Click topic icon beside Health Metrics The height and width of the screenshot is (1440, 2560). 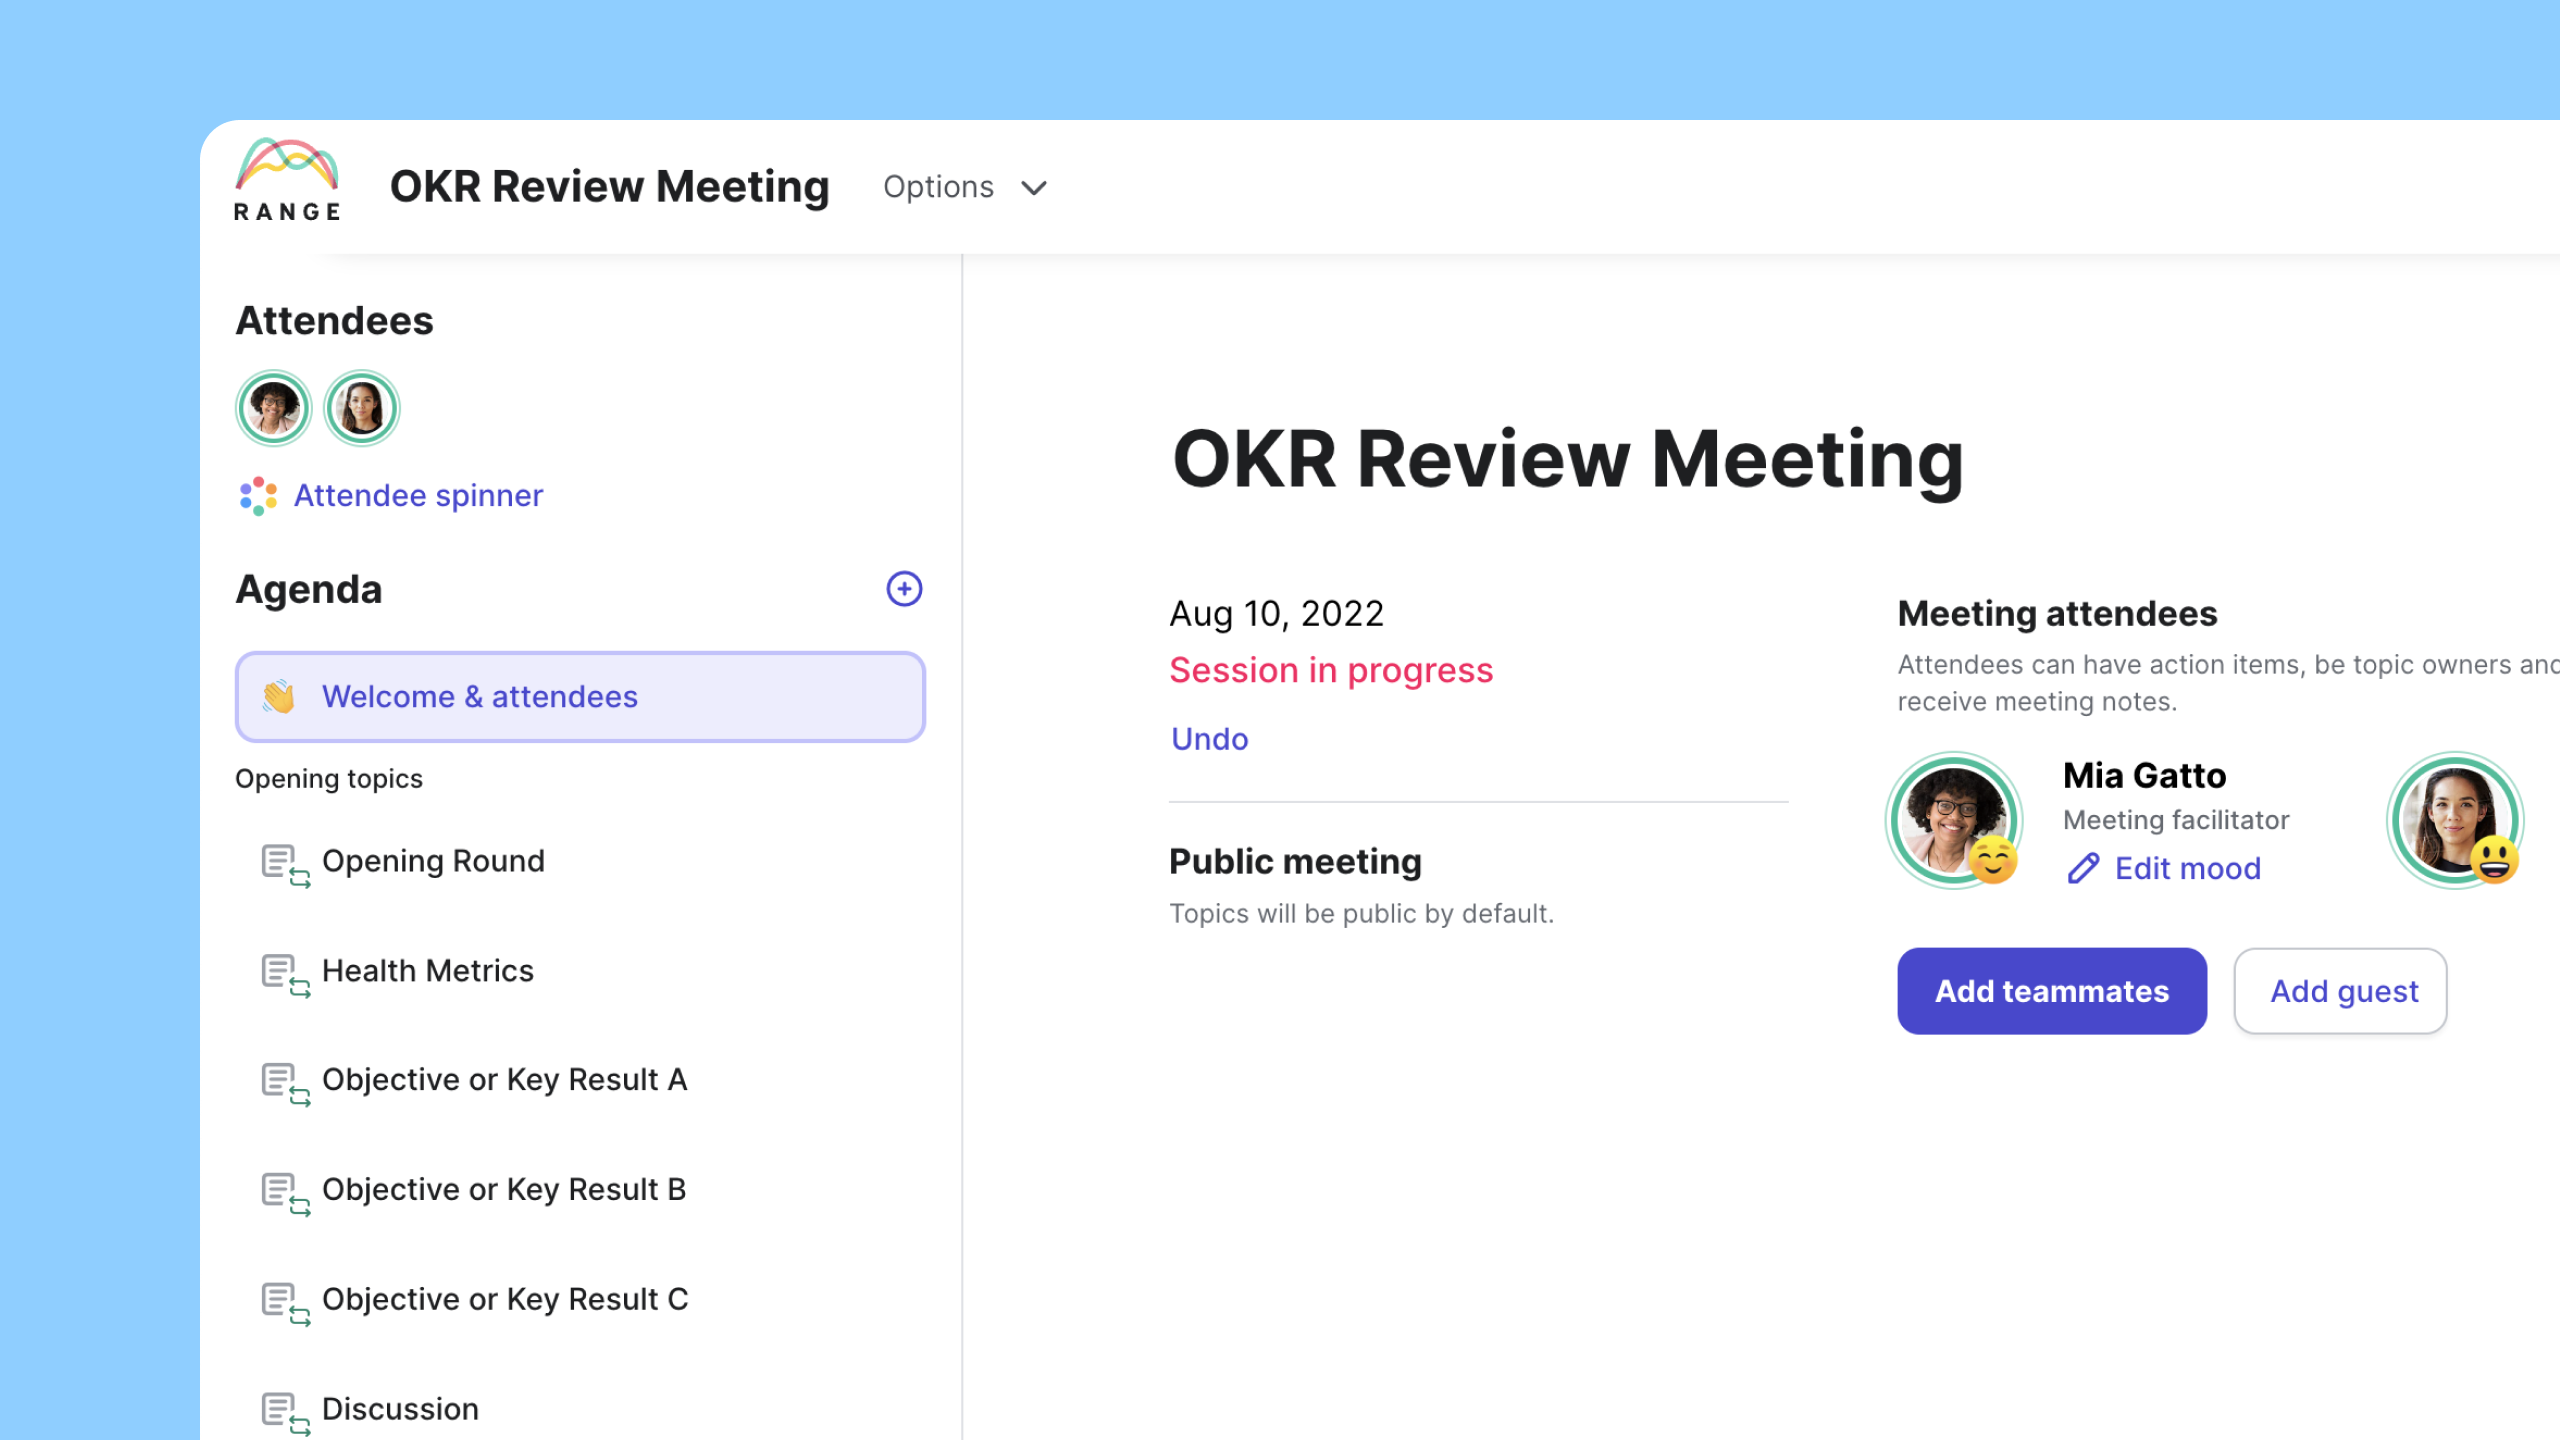coord(286,976)
